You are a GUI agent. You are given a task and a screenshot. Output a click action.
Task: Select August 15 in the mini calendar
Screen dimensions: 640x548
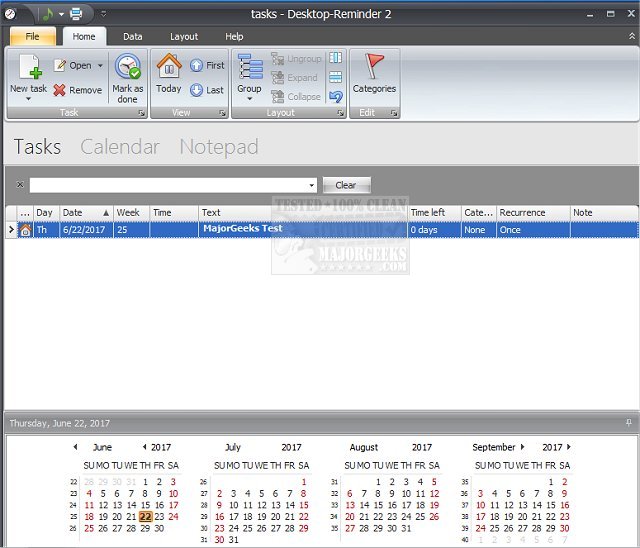tap(378, 505)
